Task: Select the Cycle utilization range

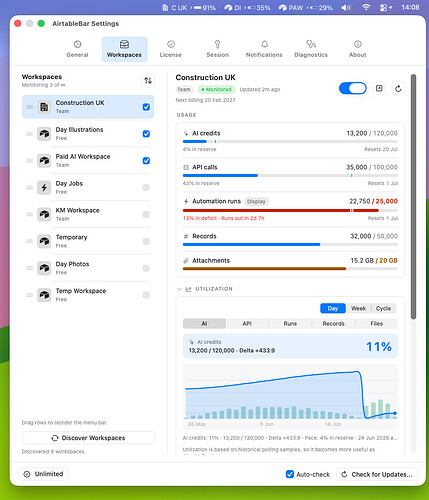Action: pos(383,308)
